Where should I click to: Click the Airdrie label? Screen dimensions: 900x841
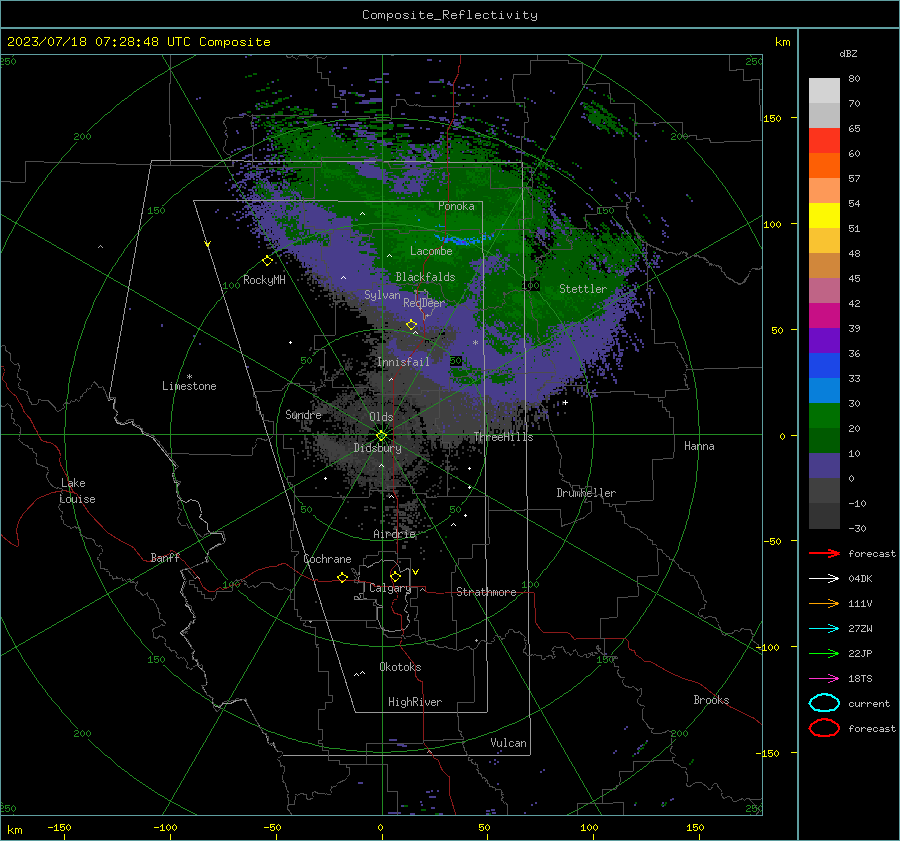(394, 534)
